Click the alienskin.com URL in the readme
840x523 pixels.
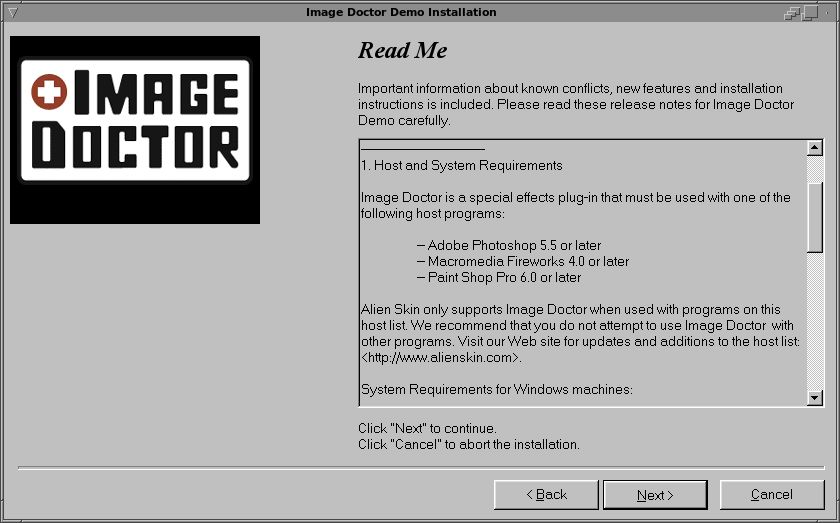pyautogui.click(x=440, y=357)
